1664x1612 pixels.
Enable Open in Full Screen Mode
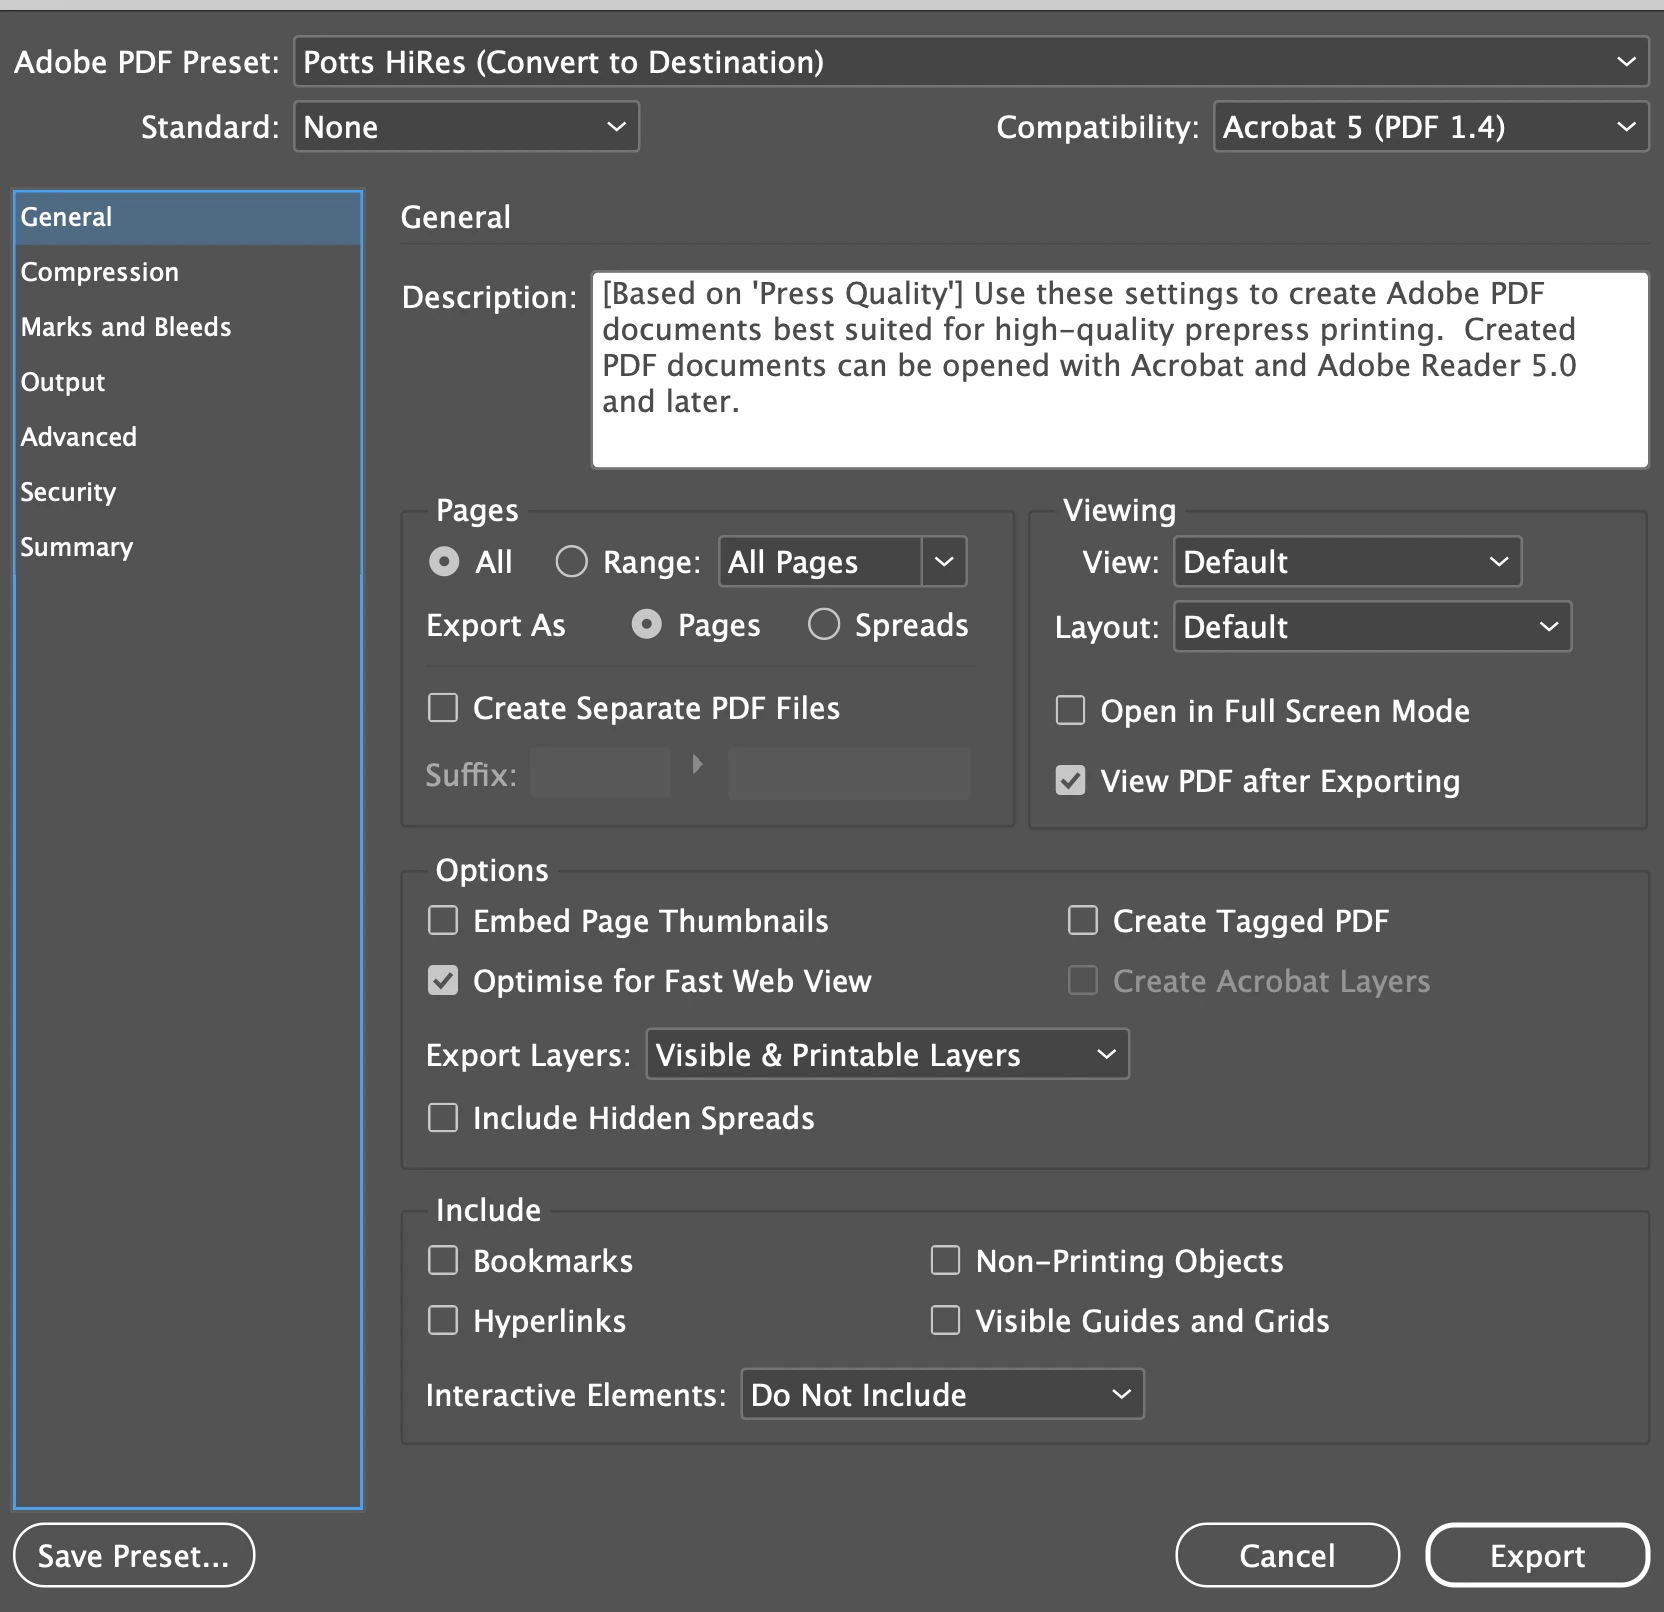click(x=1070, y=711)
